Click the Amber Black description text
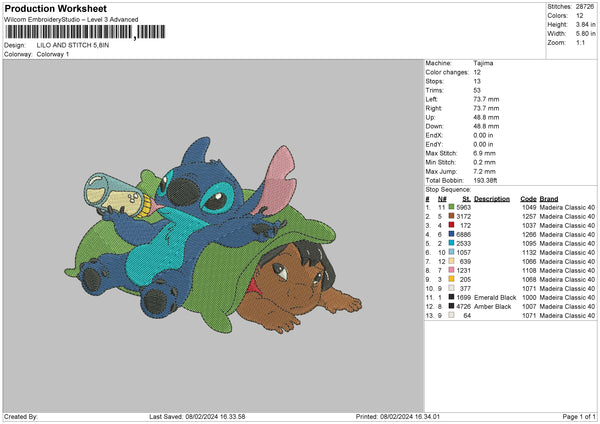This screenshot has width=600, height=424. [492, 307]
